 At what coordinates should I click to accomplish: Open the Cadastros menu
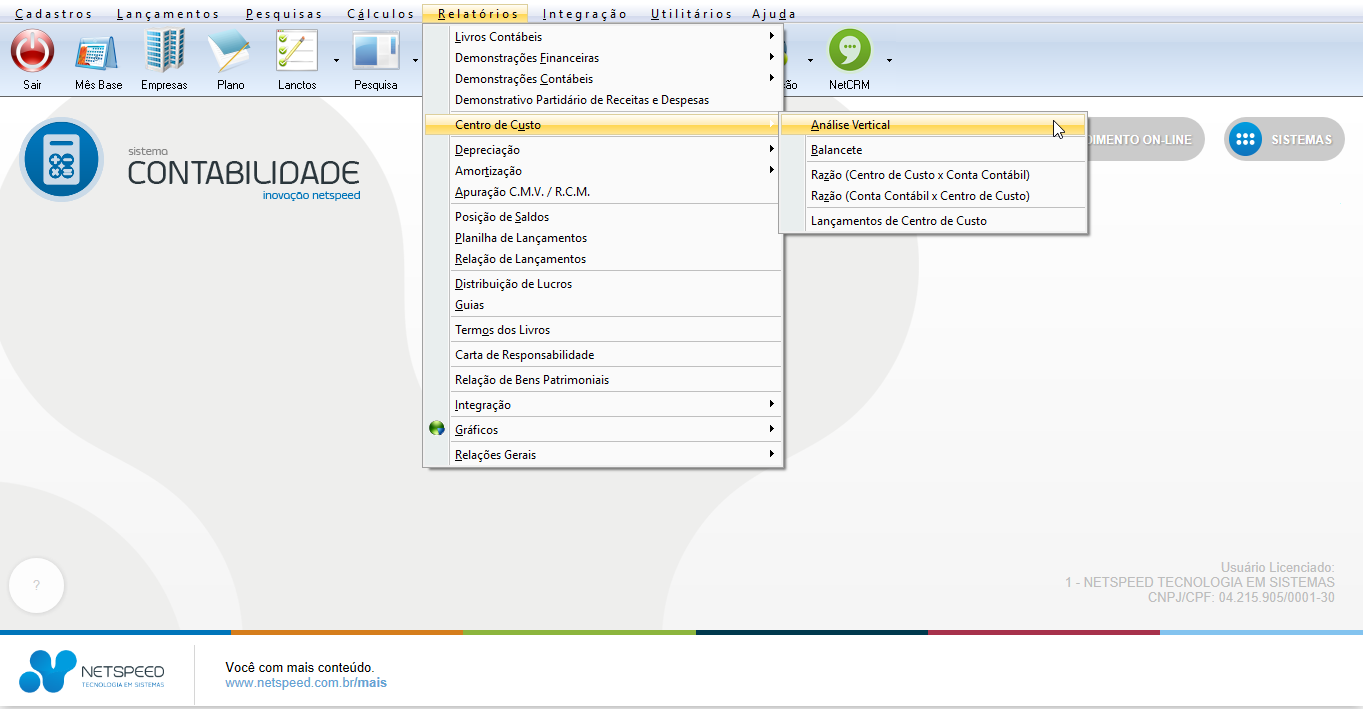54,14
